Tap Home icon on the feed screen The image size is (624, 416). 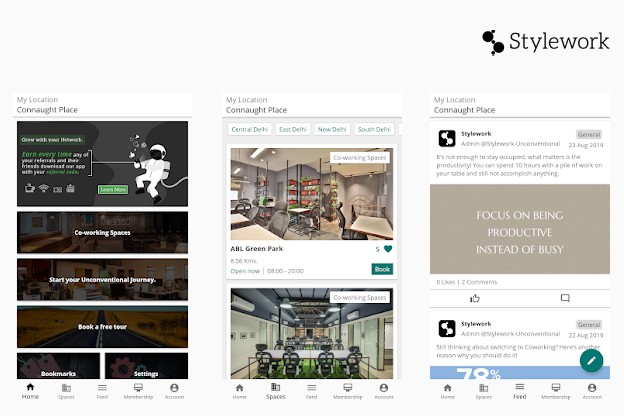pos(448,390)
